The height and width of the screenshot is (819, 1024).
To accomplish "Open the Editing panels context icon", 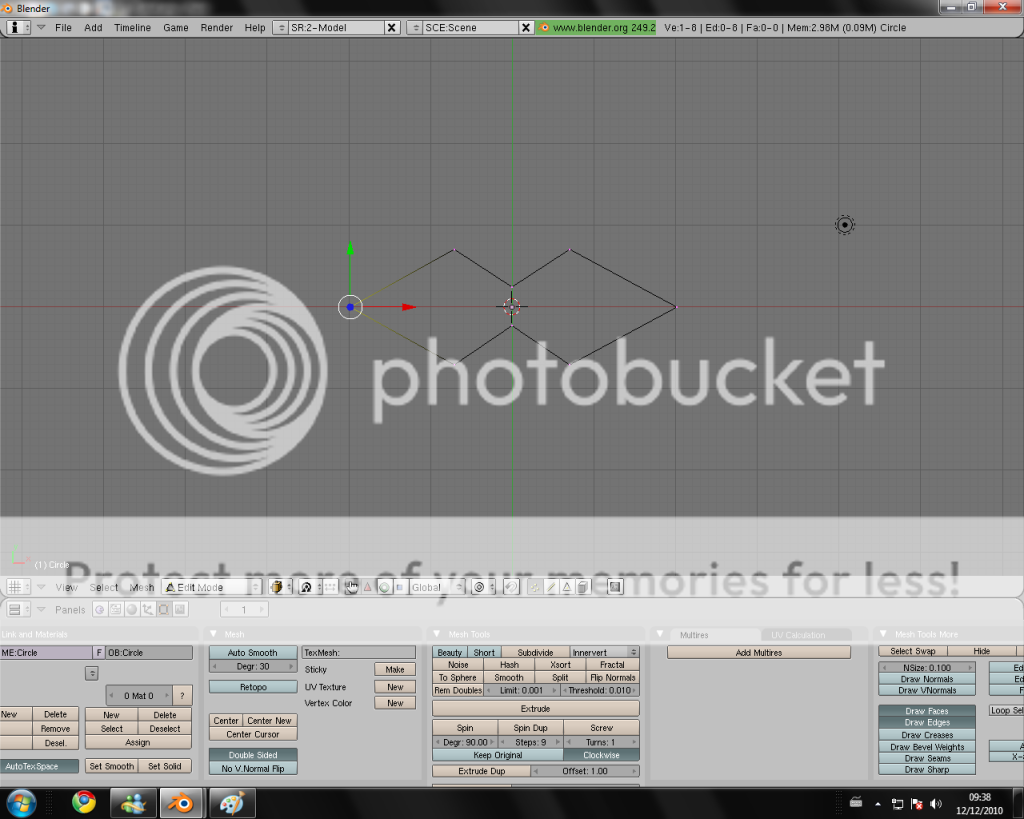I will [164, 610].
